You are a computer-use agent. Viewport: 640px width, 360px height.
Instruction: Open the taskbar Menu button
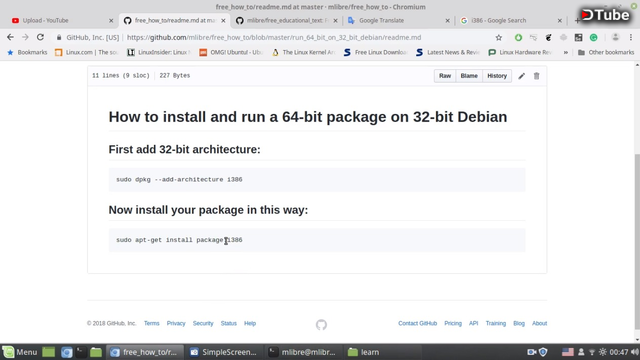[x=20, y=352]
